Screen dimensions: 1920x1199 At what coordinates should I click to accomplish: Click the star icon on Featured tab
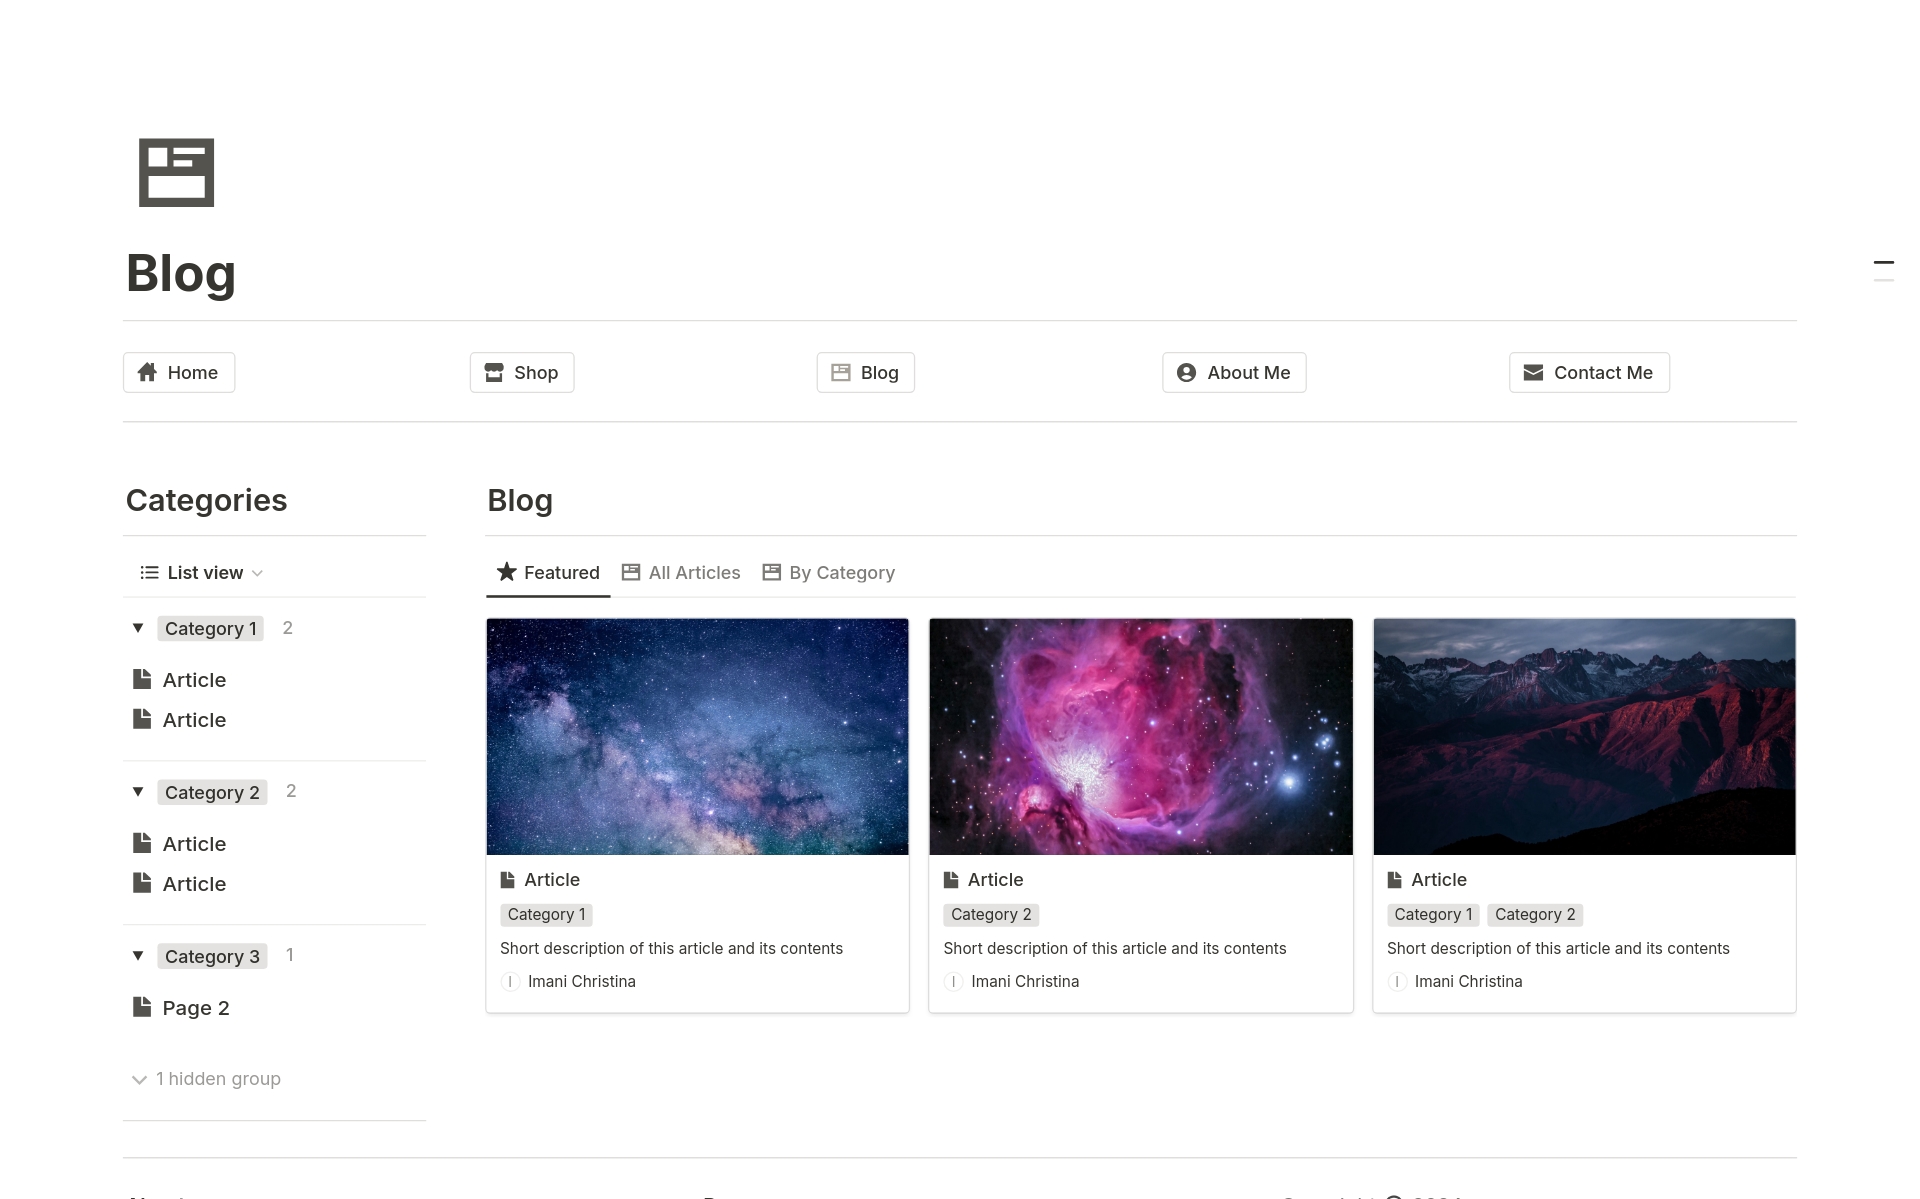point(507,571)
